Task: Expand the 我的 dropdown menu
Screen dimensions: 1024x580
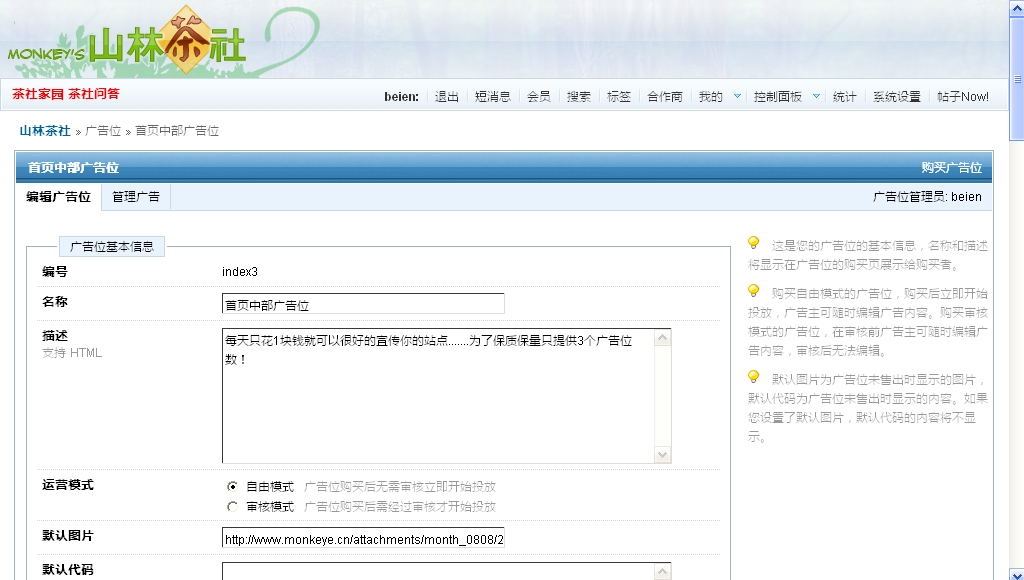Action: click(x=737, y=96)
